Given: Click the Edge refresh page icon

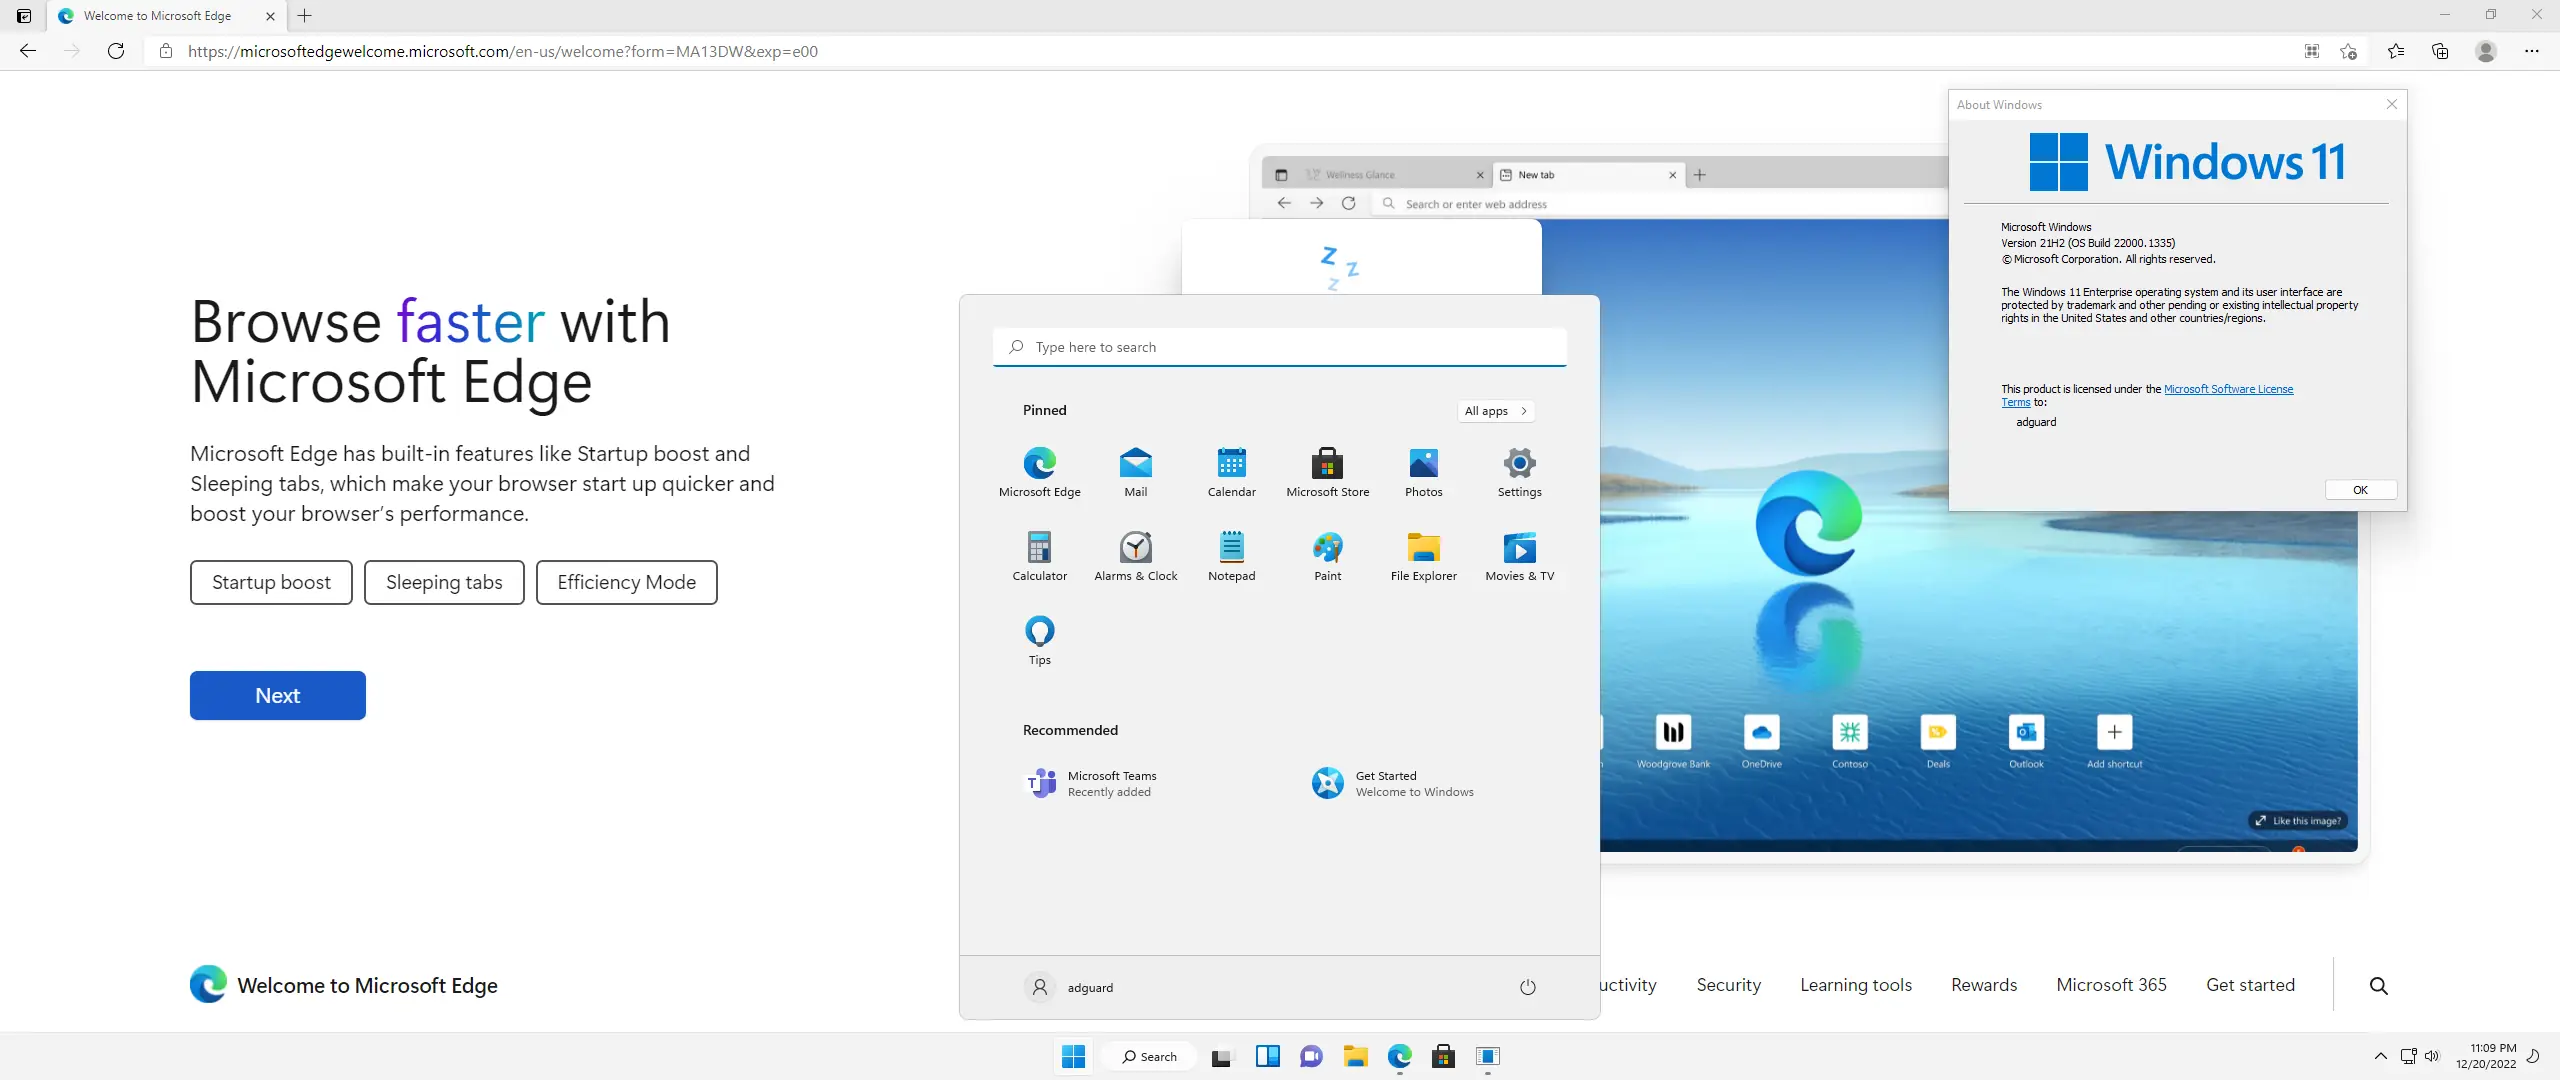Looking at the screenshot, I should click(116, 51).
